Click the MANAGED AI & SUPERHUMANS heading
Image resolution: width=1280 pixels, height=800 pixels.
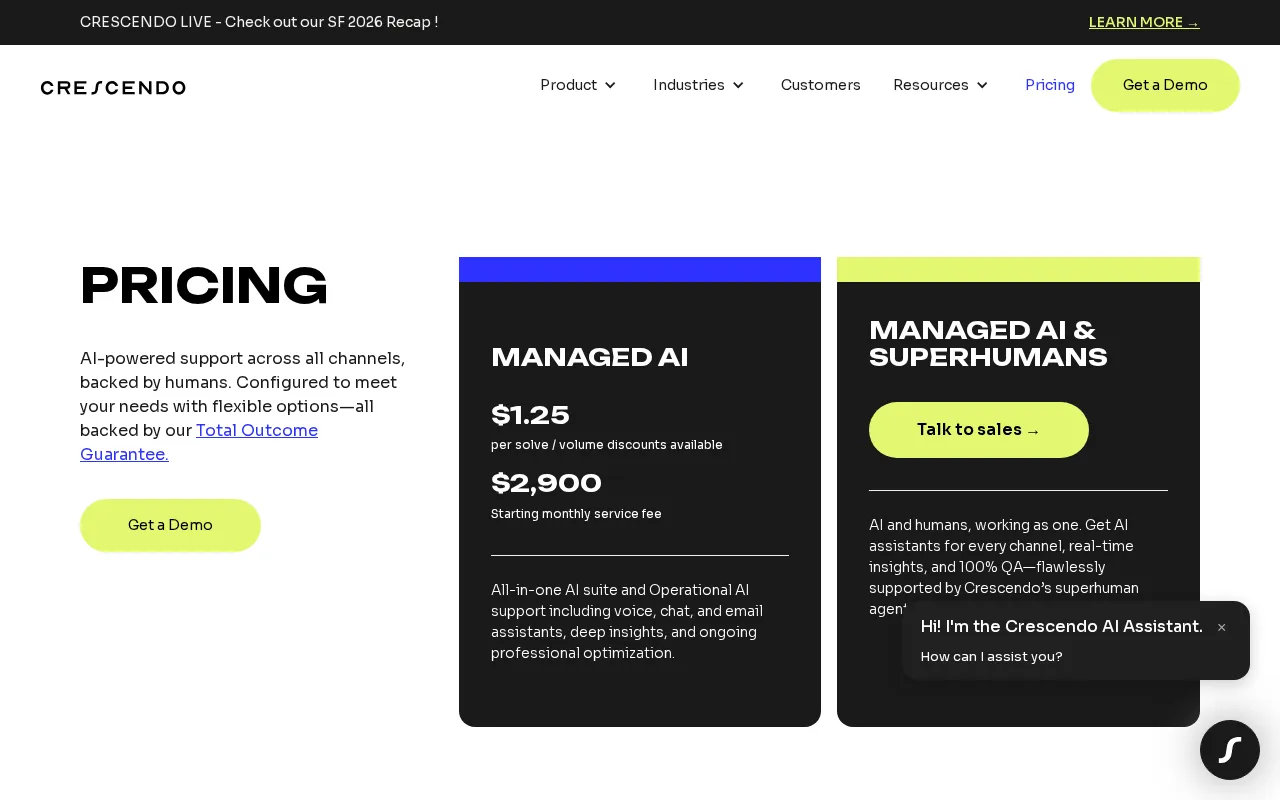click(x=988, y=344)
